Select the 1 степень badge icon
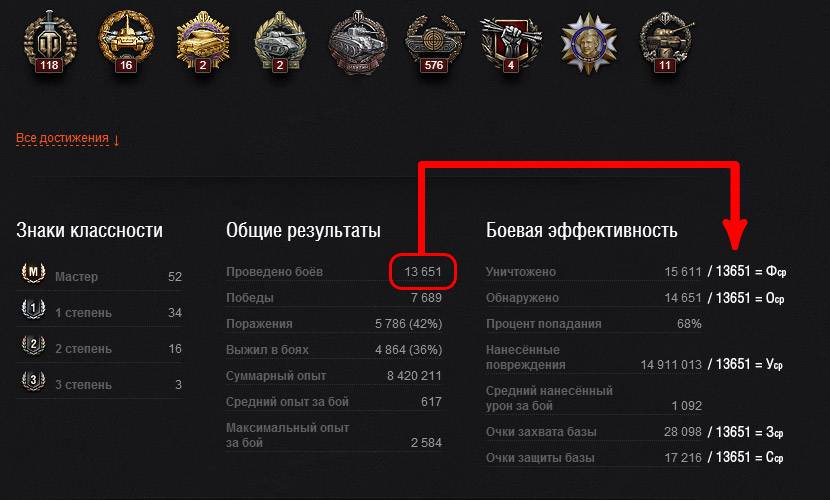 click(x=33, y=309)
